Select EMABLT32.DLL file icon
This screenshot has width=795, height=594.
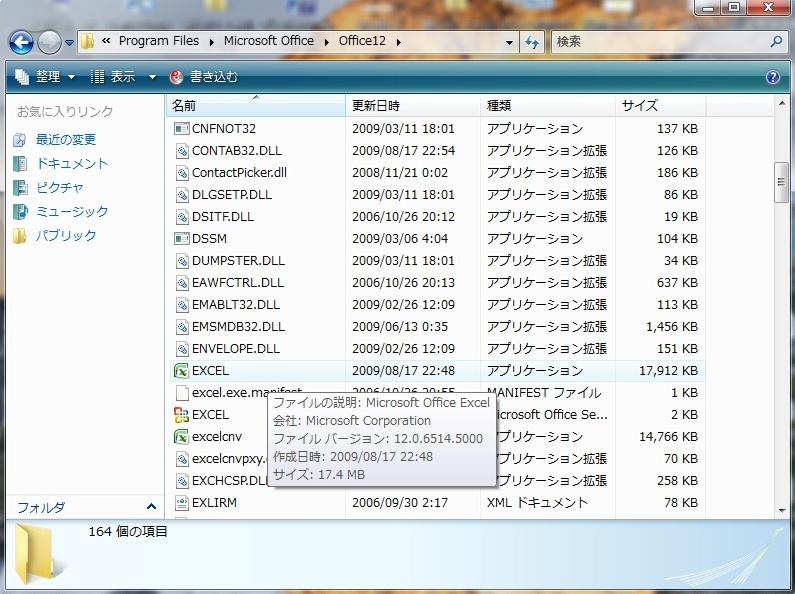tap(182, 305)
